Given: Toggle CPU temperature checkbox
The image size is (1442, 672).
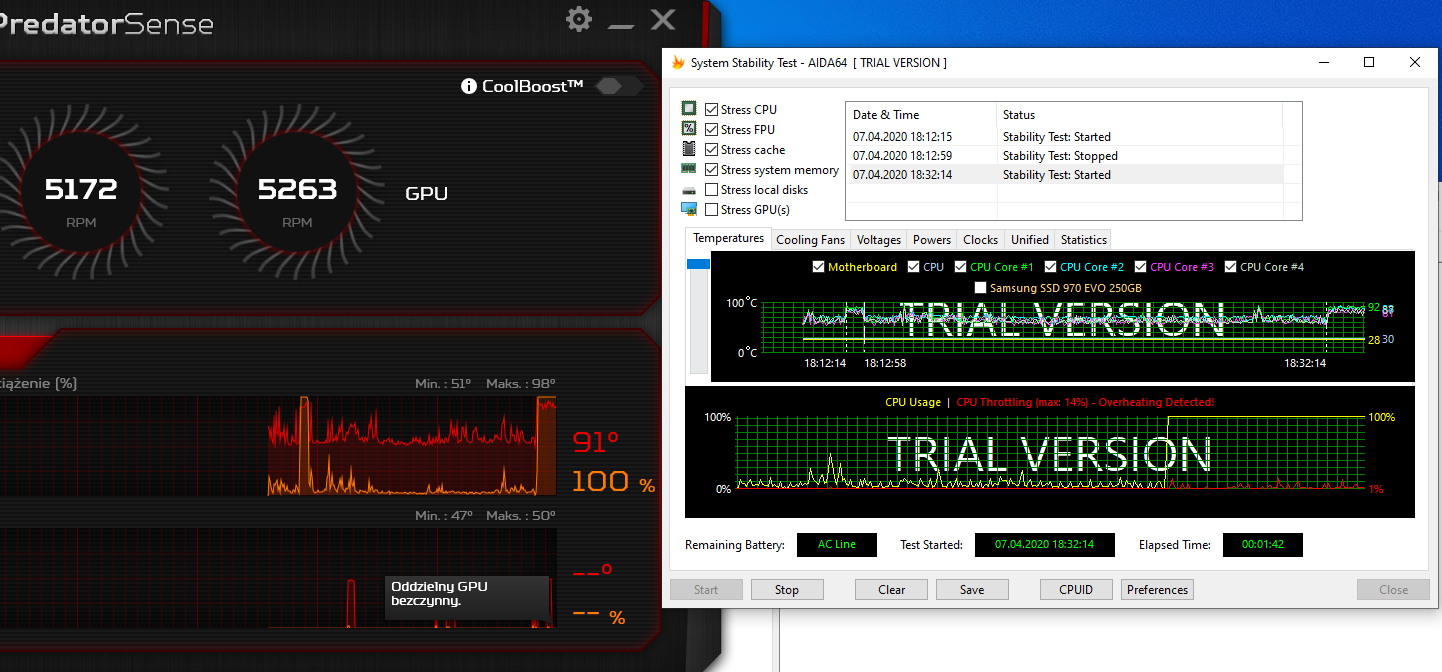Looking at the screenshot, I should point(913,267).
